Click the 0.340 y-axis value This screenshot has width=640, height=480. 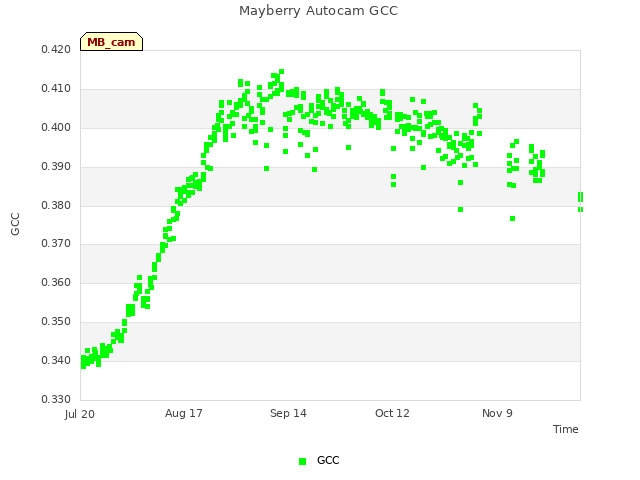56,360
